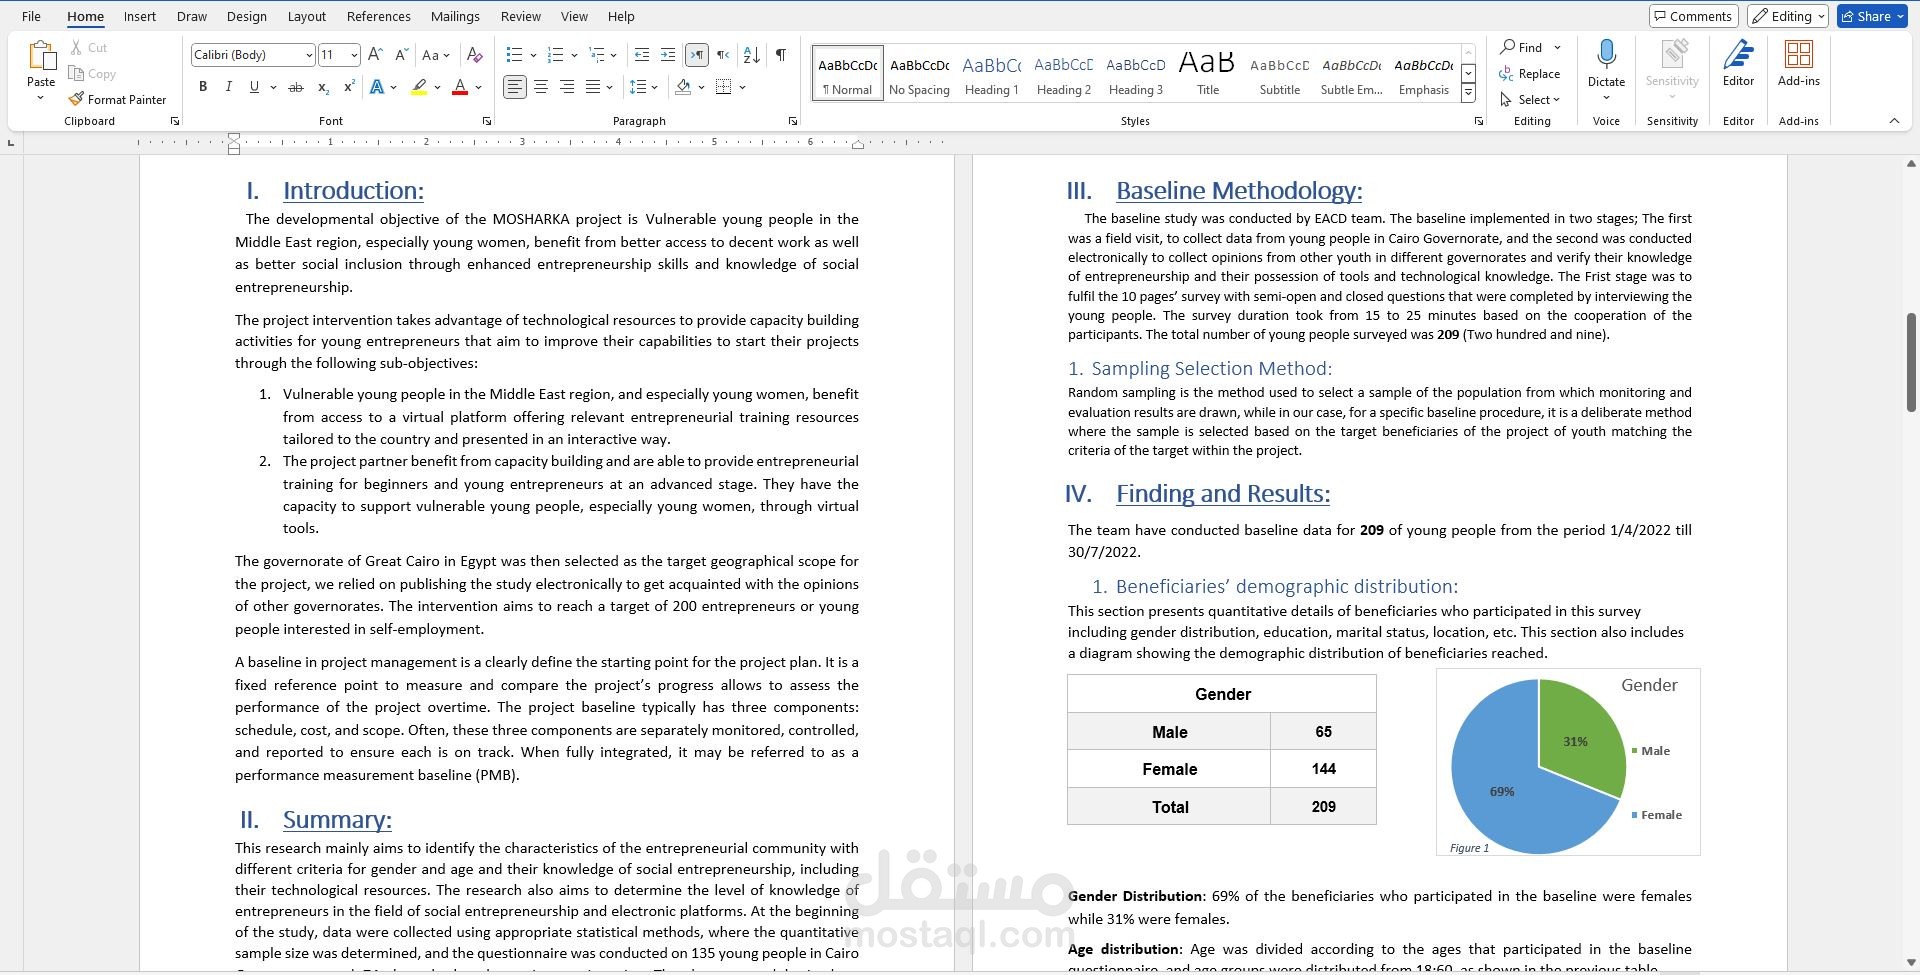Click the Find magnifier button
Image resolution: width=1920 pixels, height=975 pixels.
pos(1521,47)
